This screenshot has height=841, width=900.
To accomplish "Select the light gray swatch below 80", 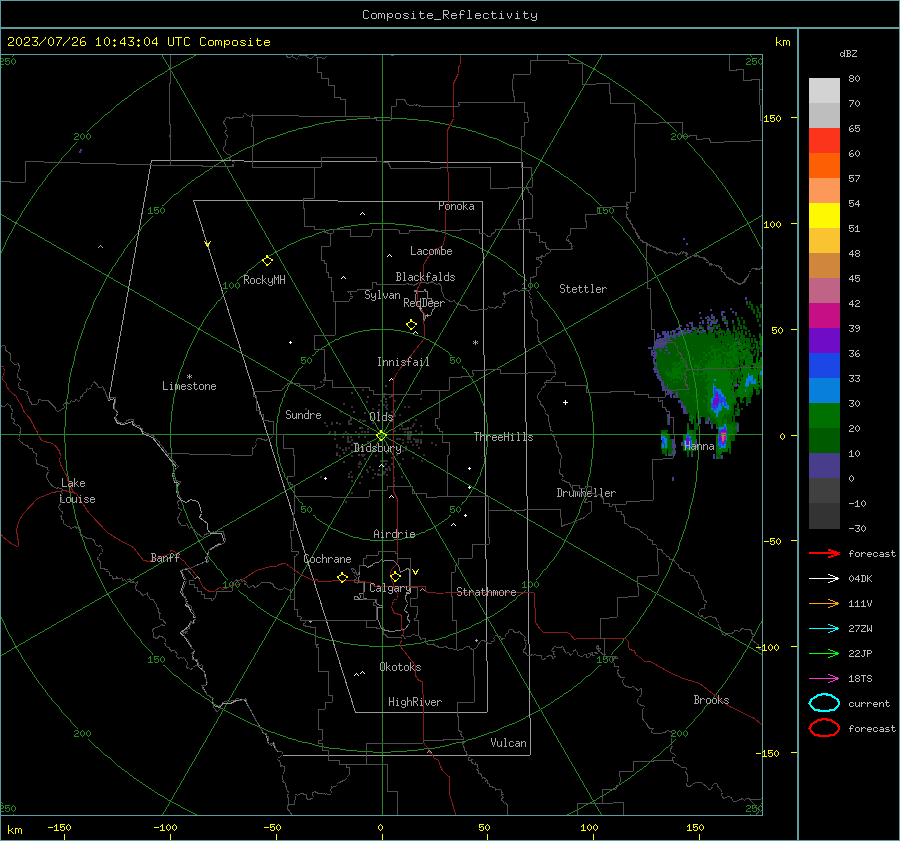I will [x=824, y=90].
